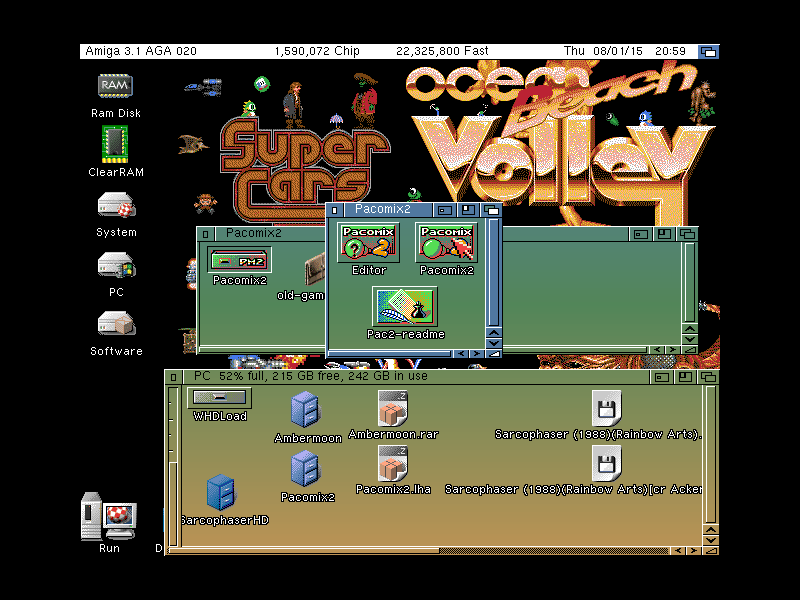Click iconify gadget on PC window
Viewport: 800px width, 600px height.
(662, 377)
